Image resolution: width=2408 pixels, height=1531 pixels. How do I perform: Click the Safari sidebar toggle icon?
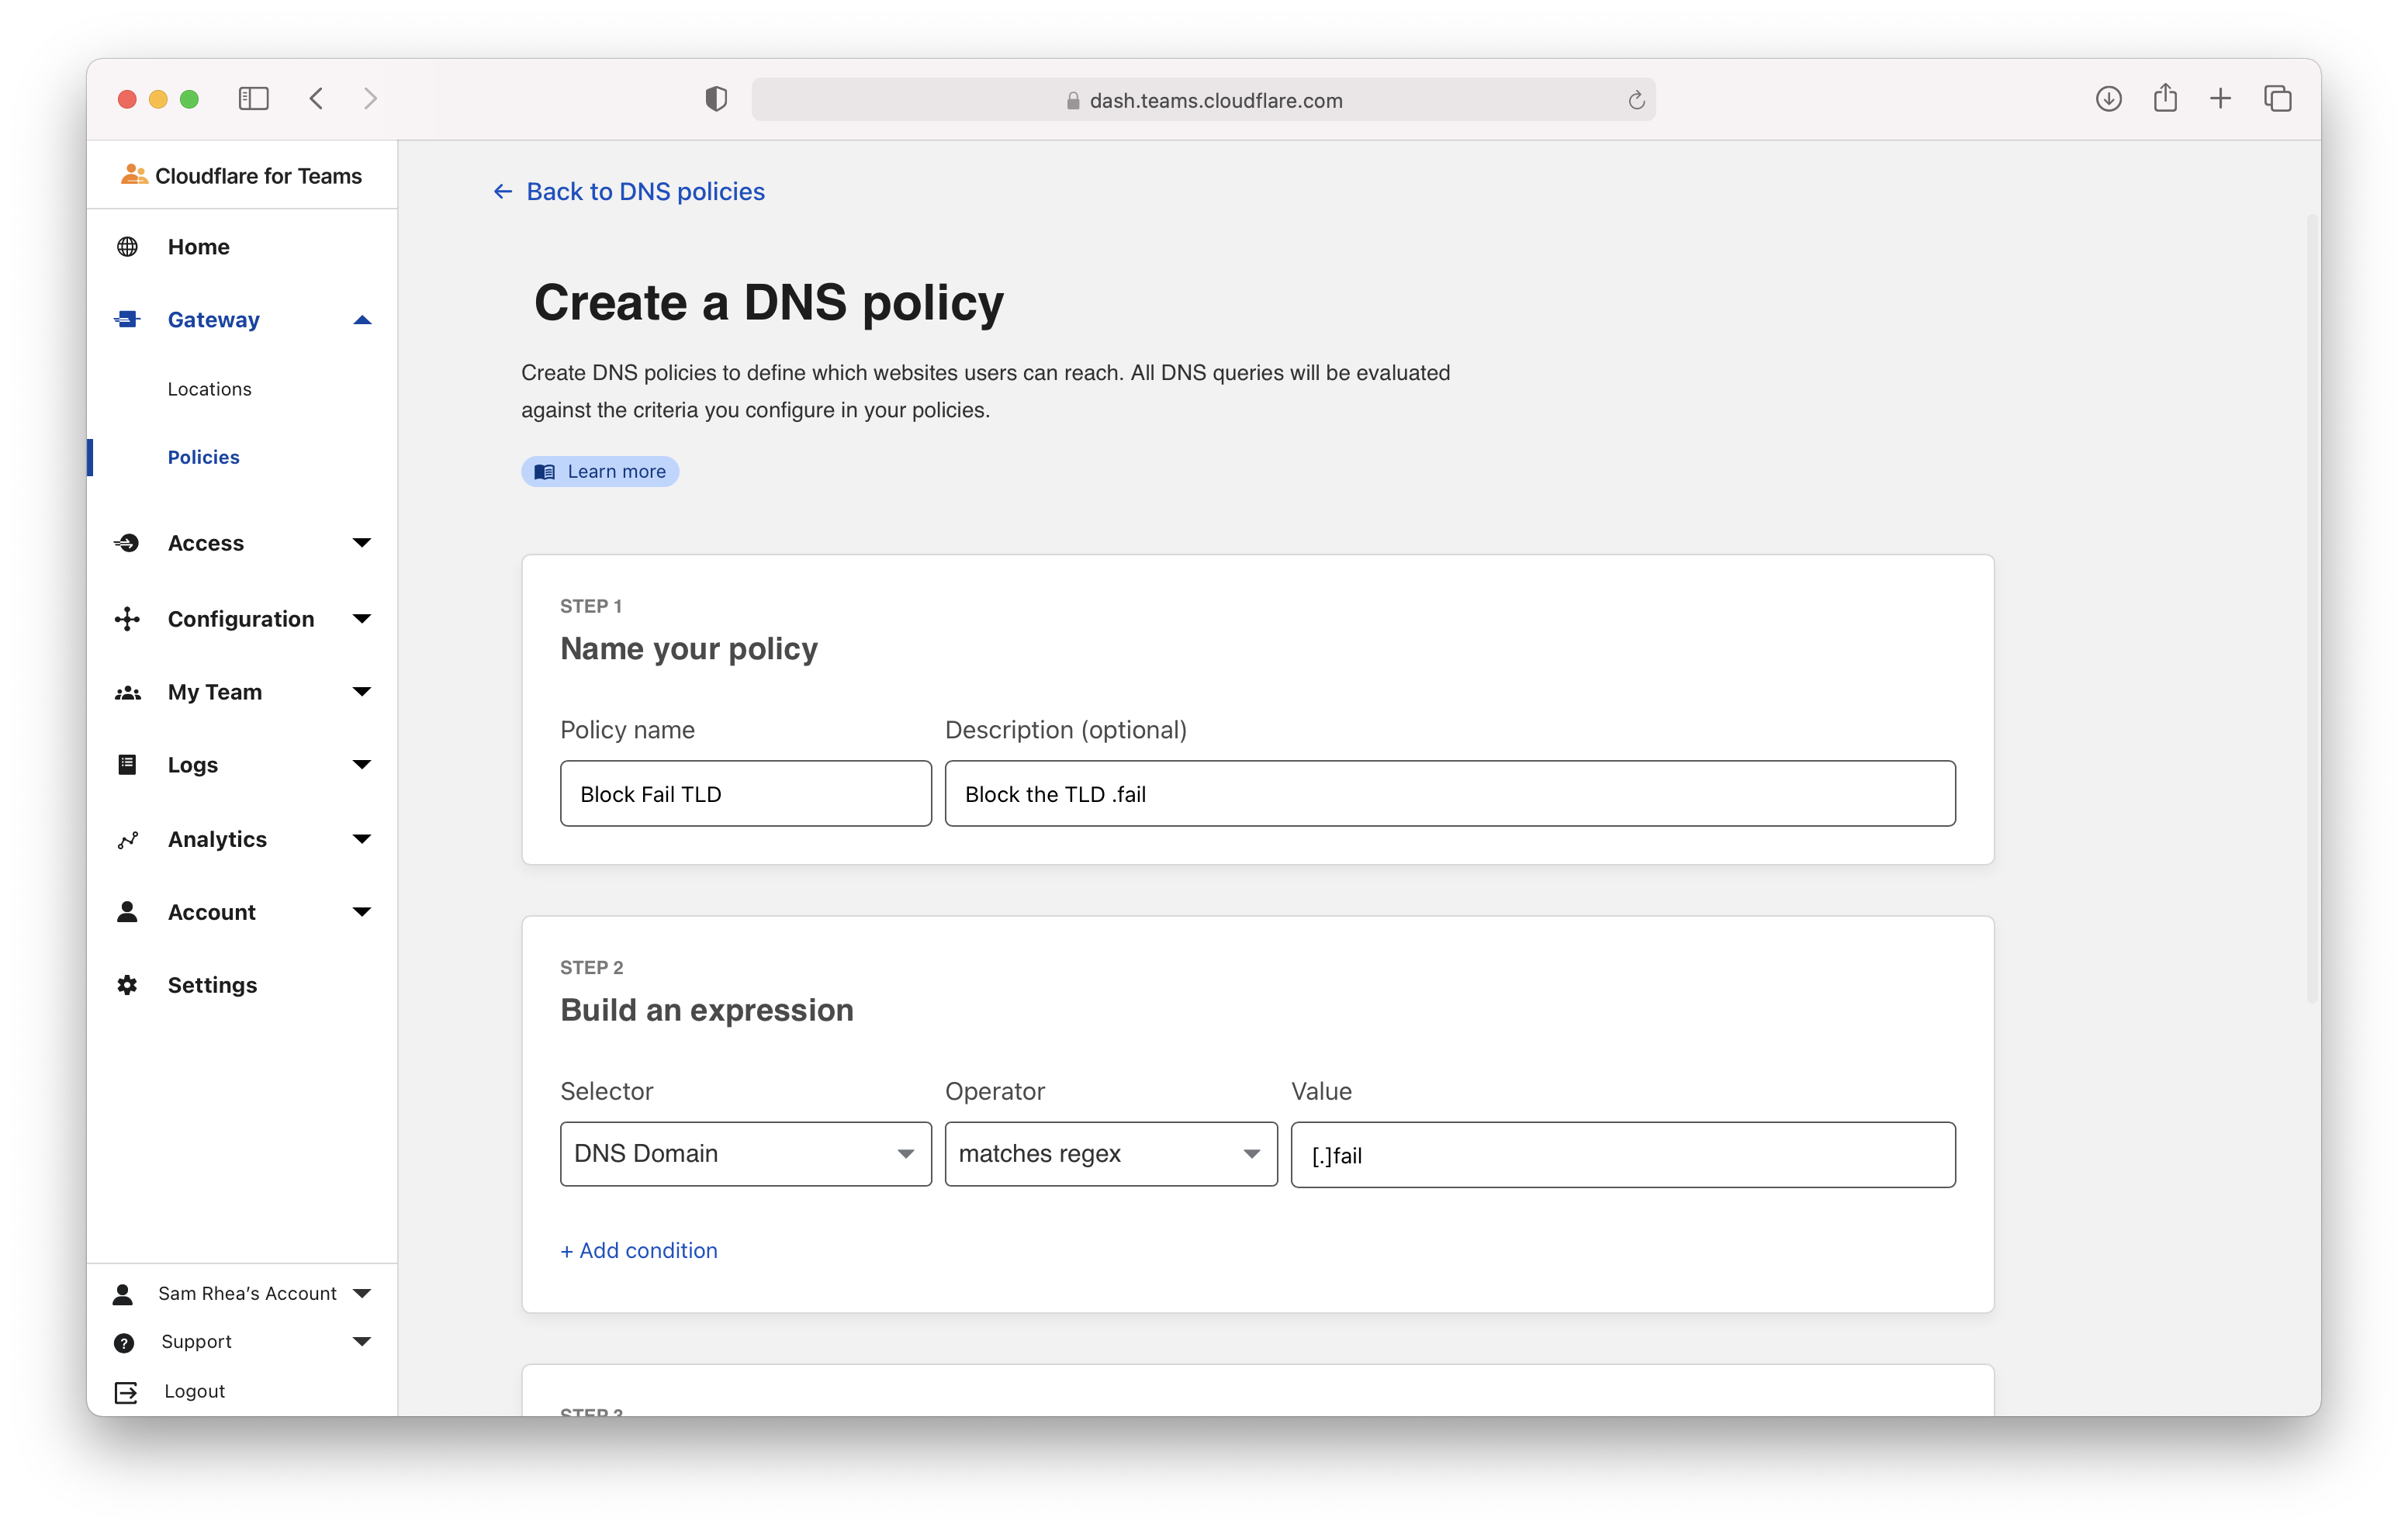coord(253,98)
